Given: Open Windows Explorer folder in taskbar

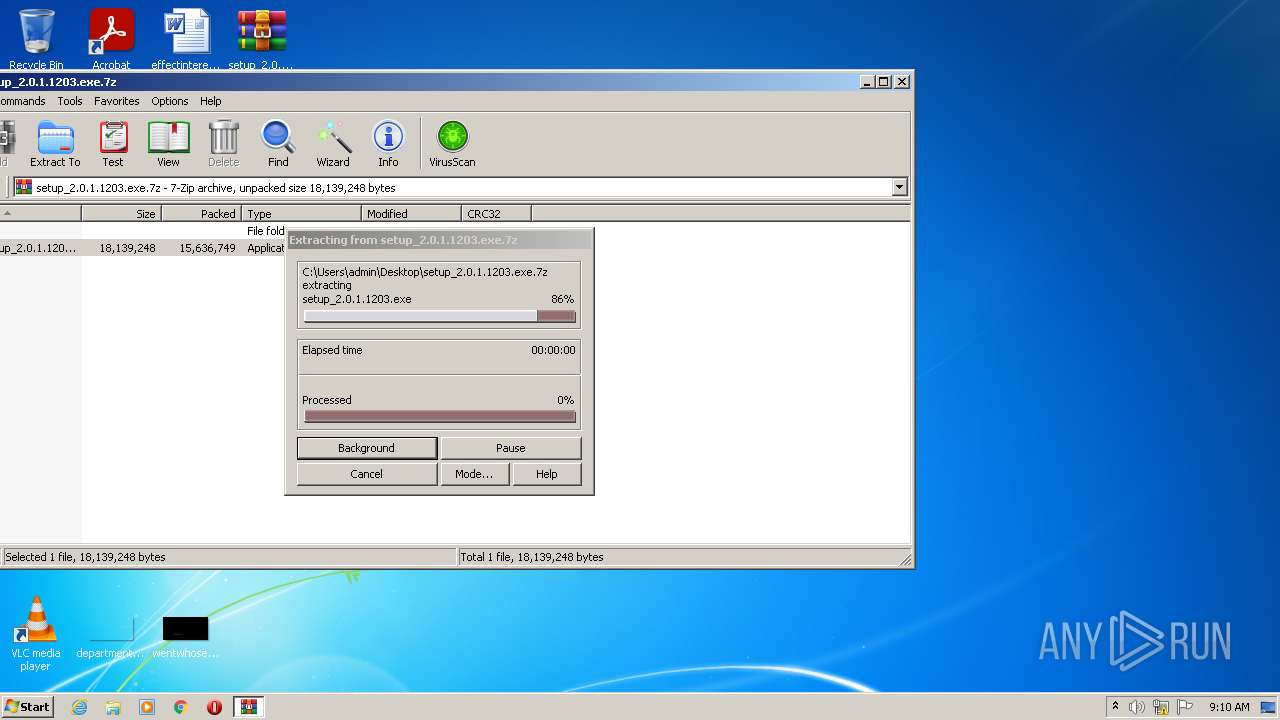Looking at the screenshot, I should point(113,707).
